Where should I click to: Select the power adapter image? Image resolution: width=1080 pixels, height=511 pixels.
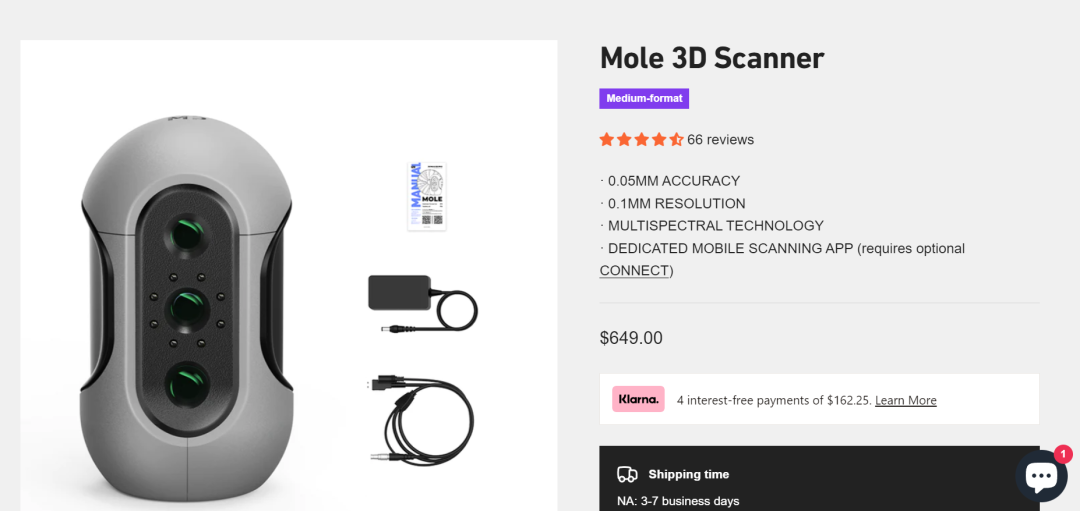click(422, 301)
